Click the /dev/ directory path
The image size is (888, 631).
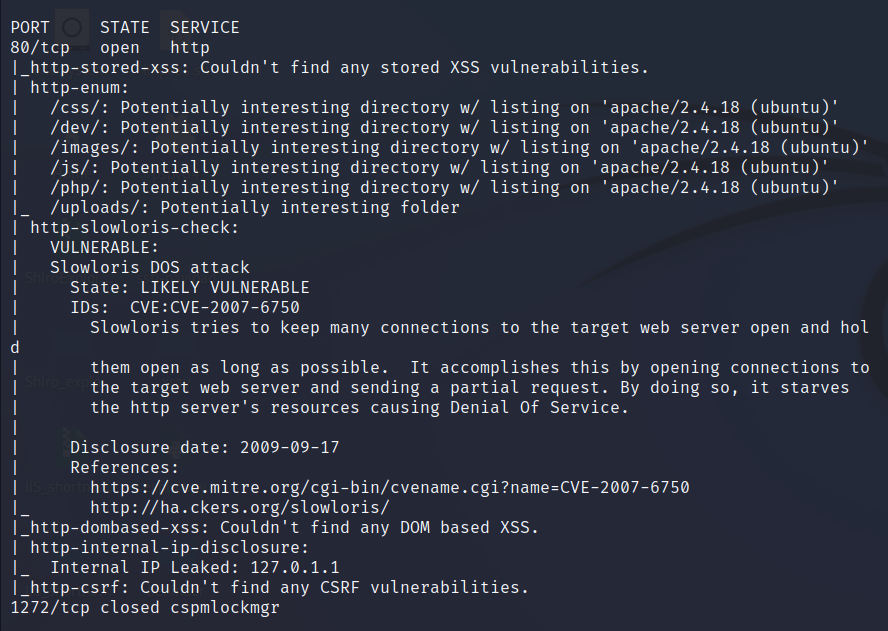pos(75,127)
